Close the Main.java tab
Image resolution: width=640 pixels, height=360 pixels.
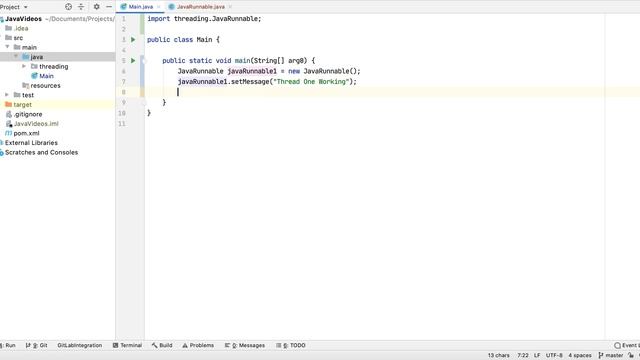pyautogui.click(x=159, y=7)
